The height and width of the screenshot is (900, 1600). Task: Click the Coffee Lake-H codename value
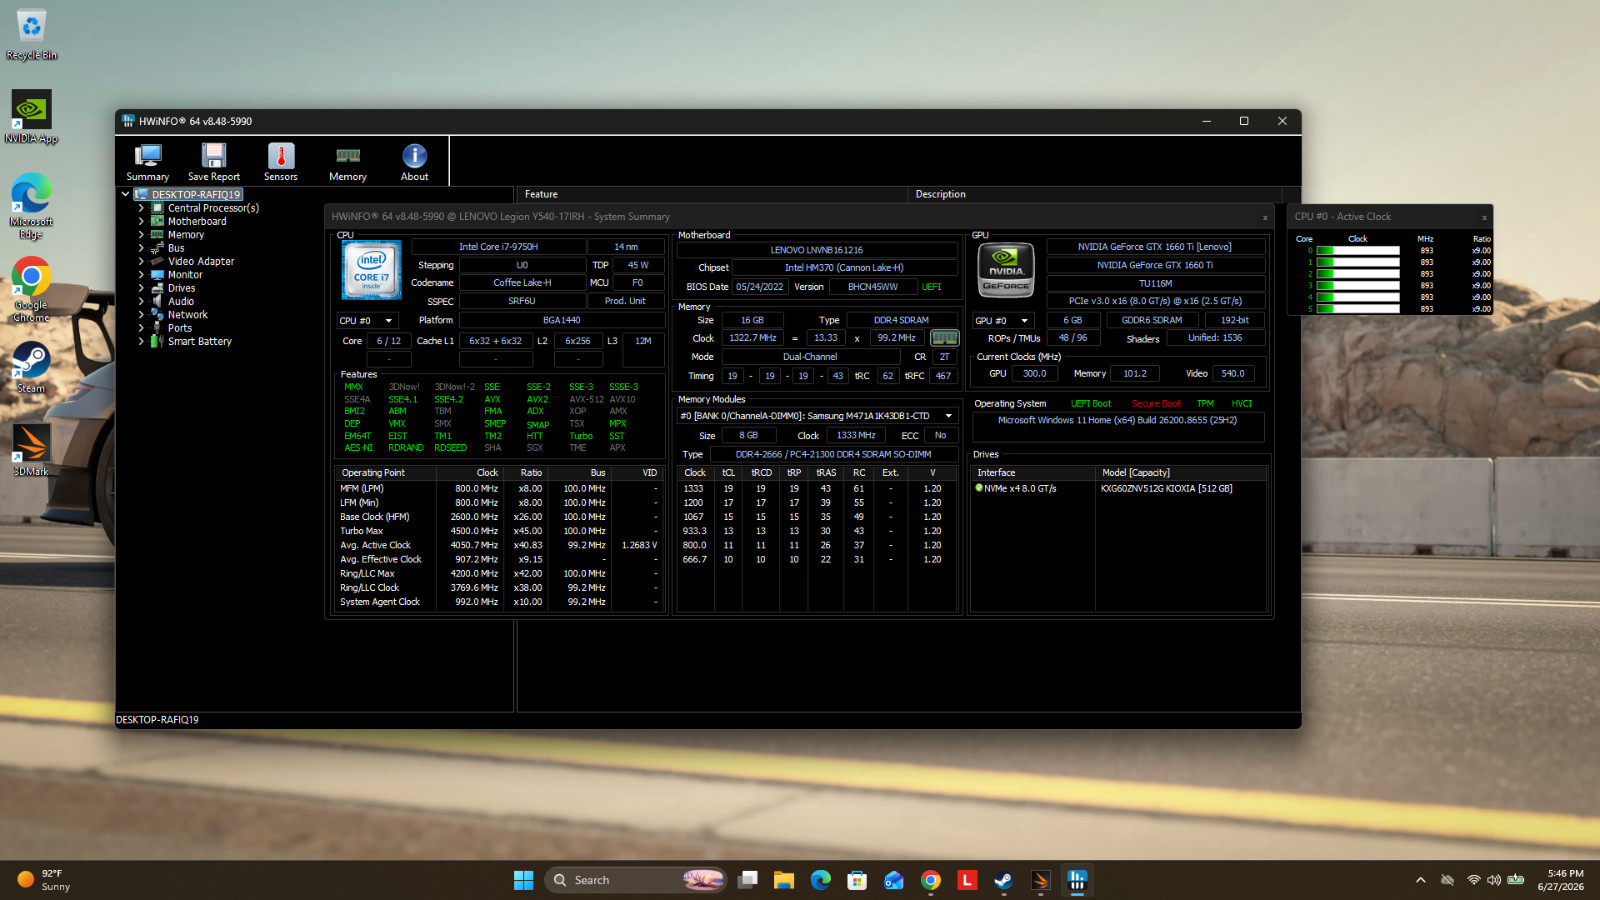pos(522,283)
